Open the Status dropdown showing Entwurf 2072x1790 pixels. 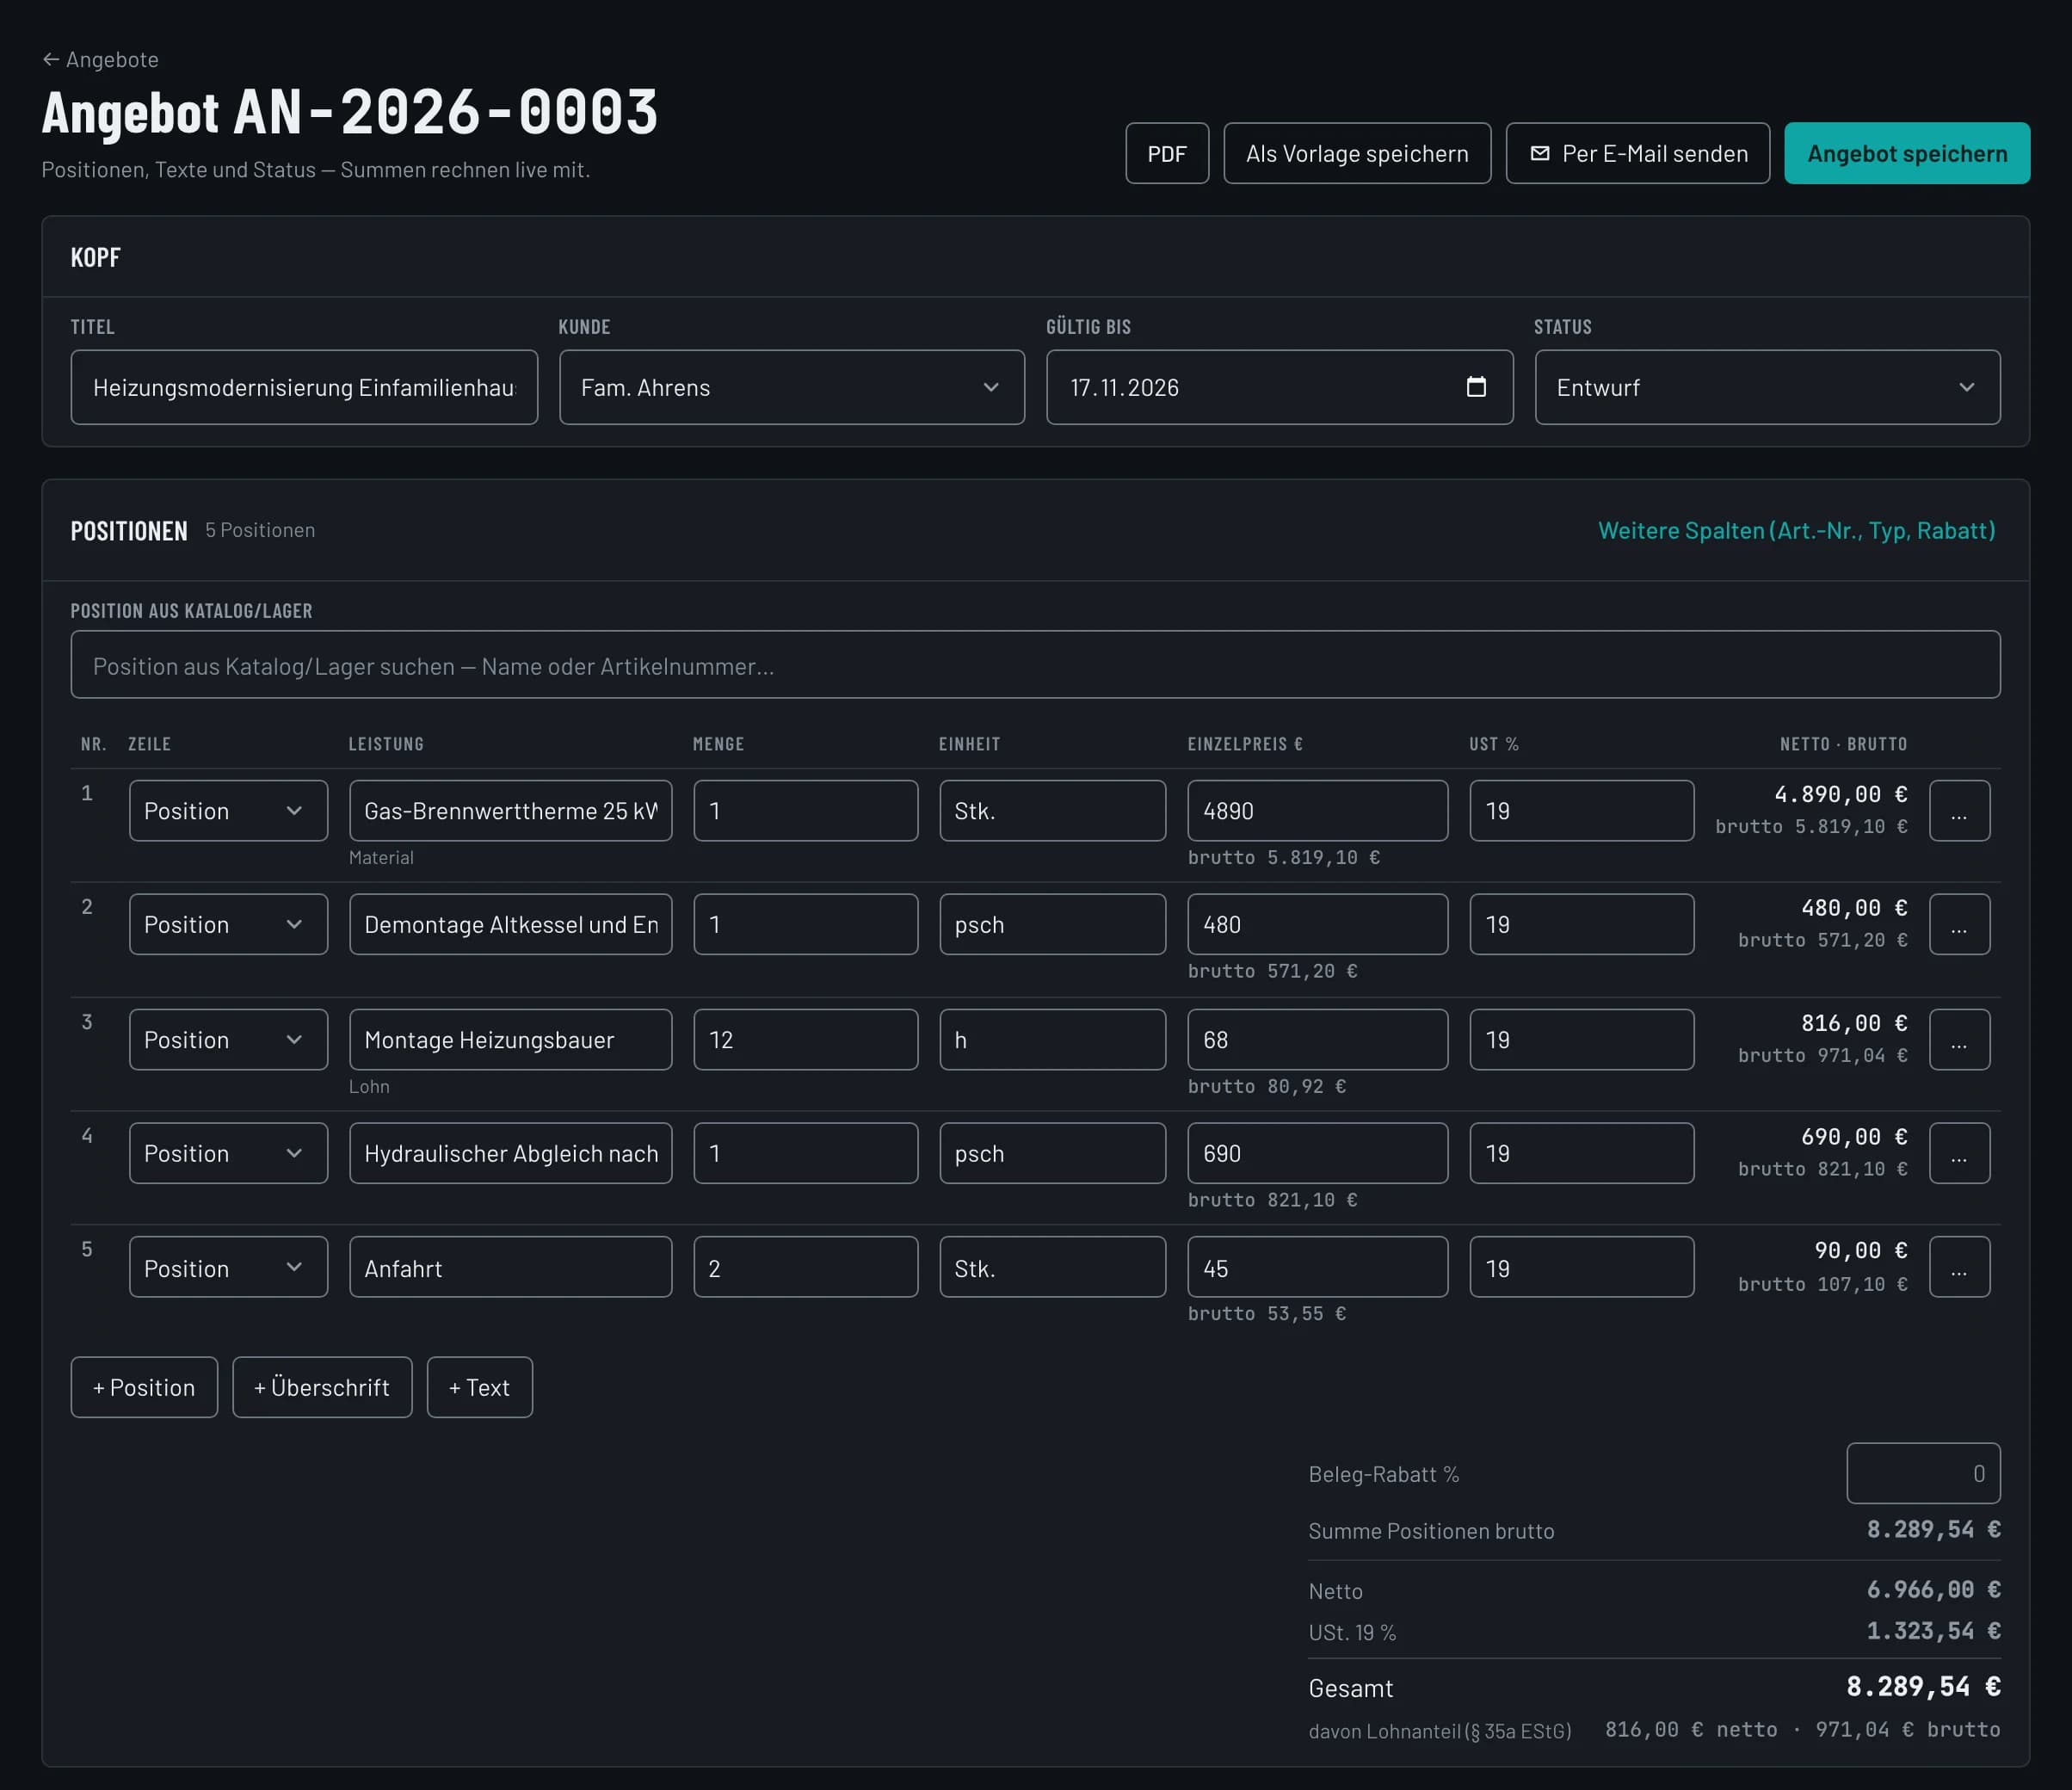coord(1767,387)
